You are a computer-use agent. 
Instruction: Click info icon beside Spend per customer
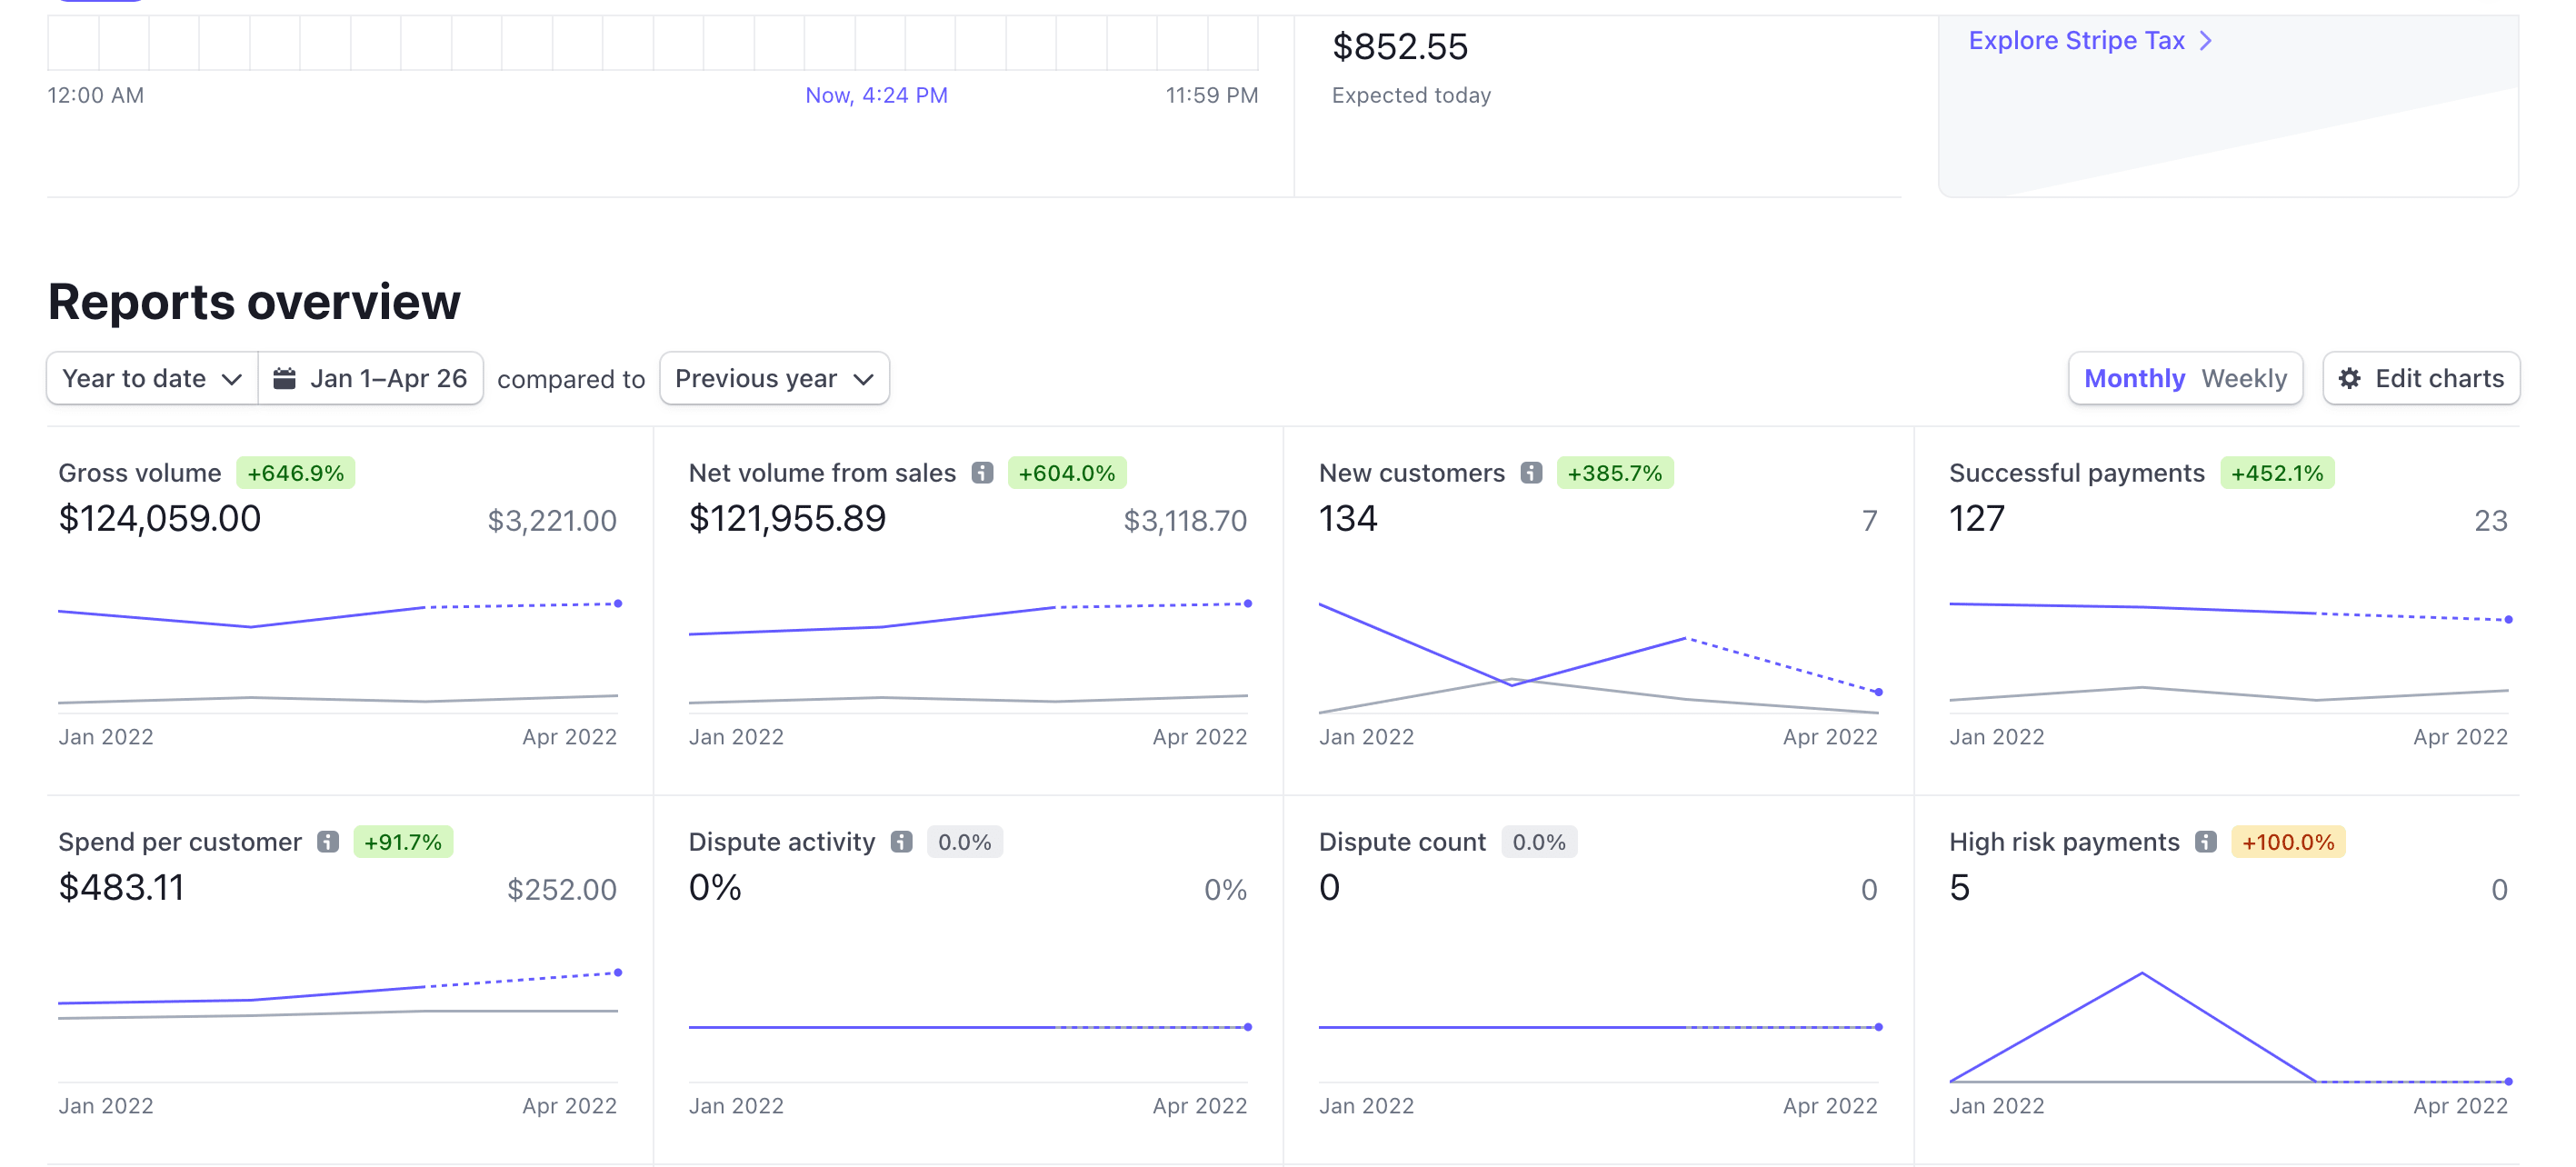328,842
